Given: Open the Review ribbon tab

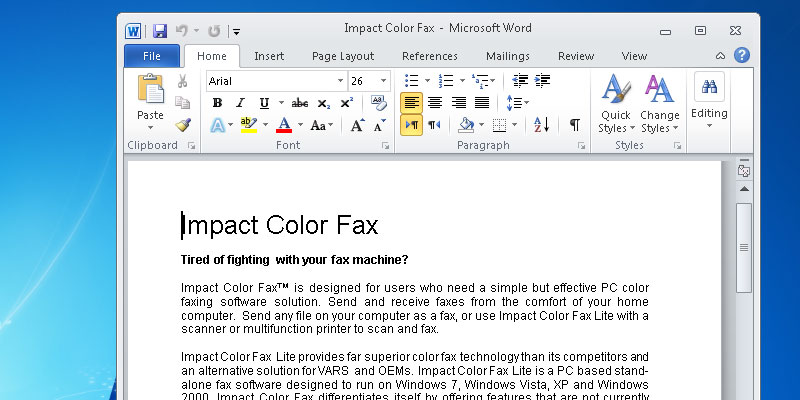Looking at the screenshot, I should [575, 56].
